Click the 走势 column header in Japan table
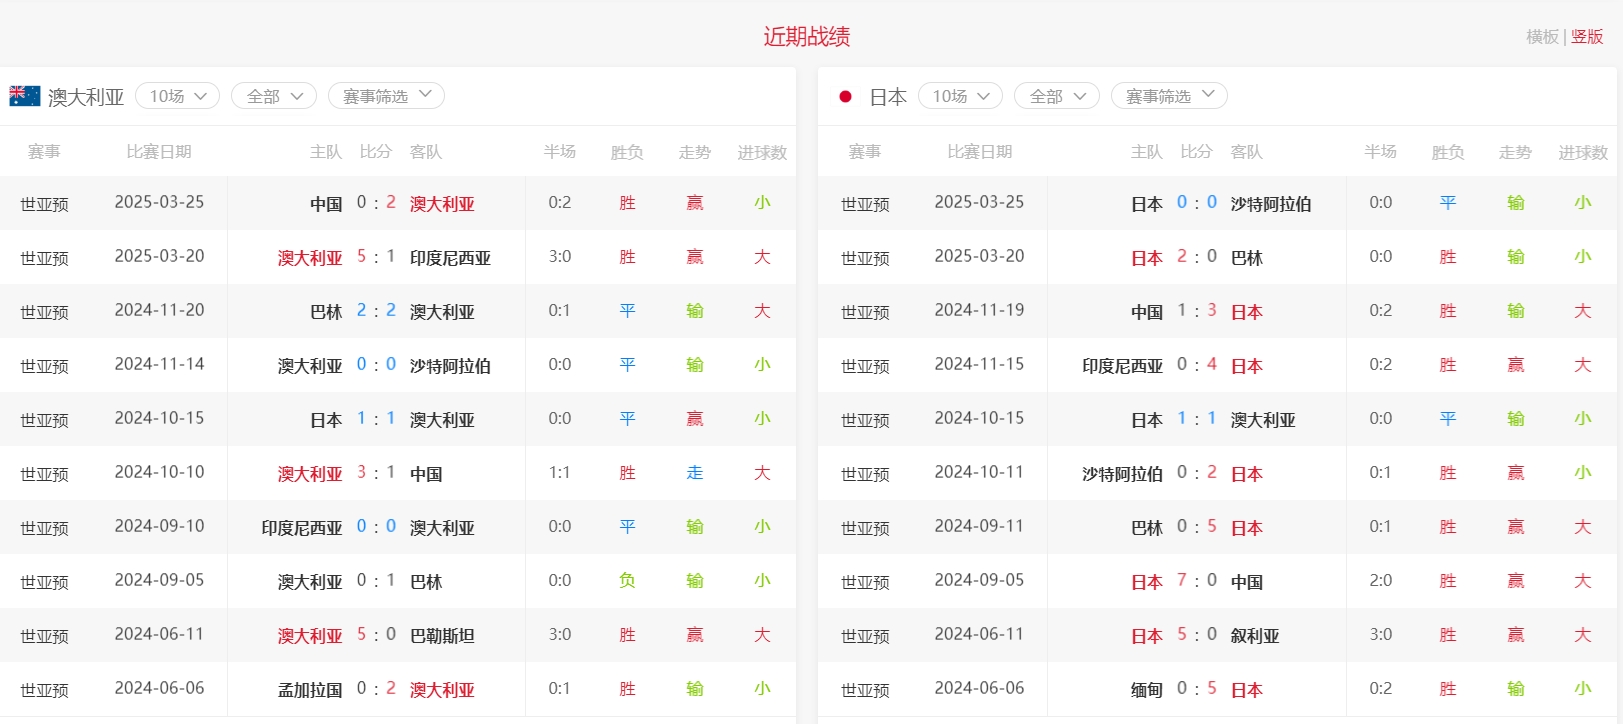The image size is (1623, 724). pyautogui.click(x=1515, y=152)
